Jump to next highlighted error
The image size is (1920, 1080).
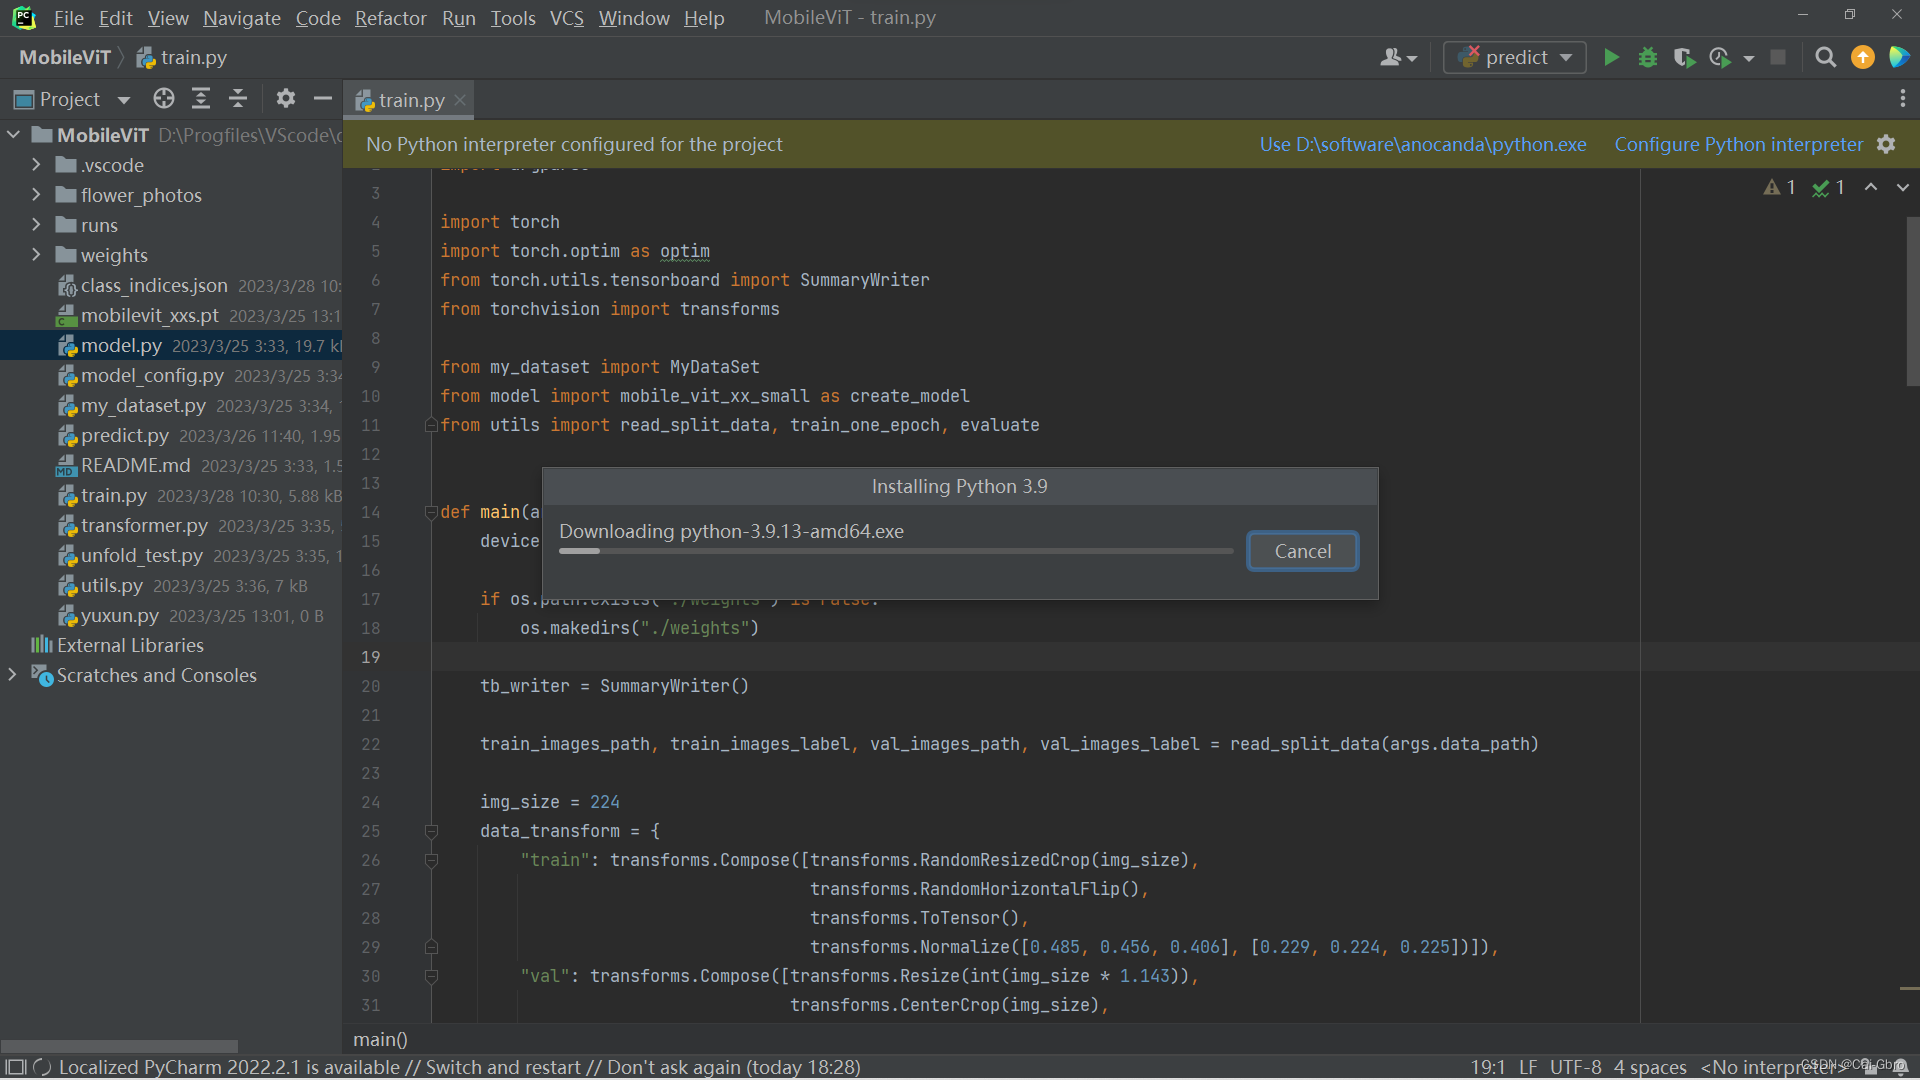(1902, 188)
